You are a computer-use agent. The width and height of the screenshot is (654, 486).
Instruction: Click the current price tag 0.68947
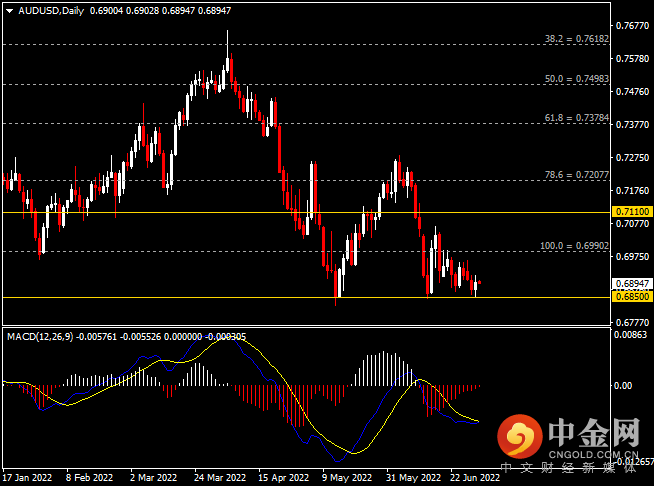632,284
